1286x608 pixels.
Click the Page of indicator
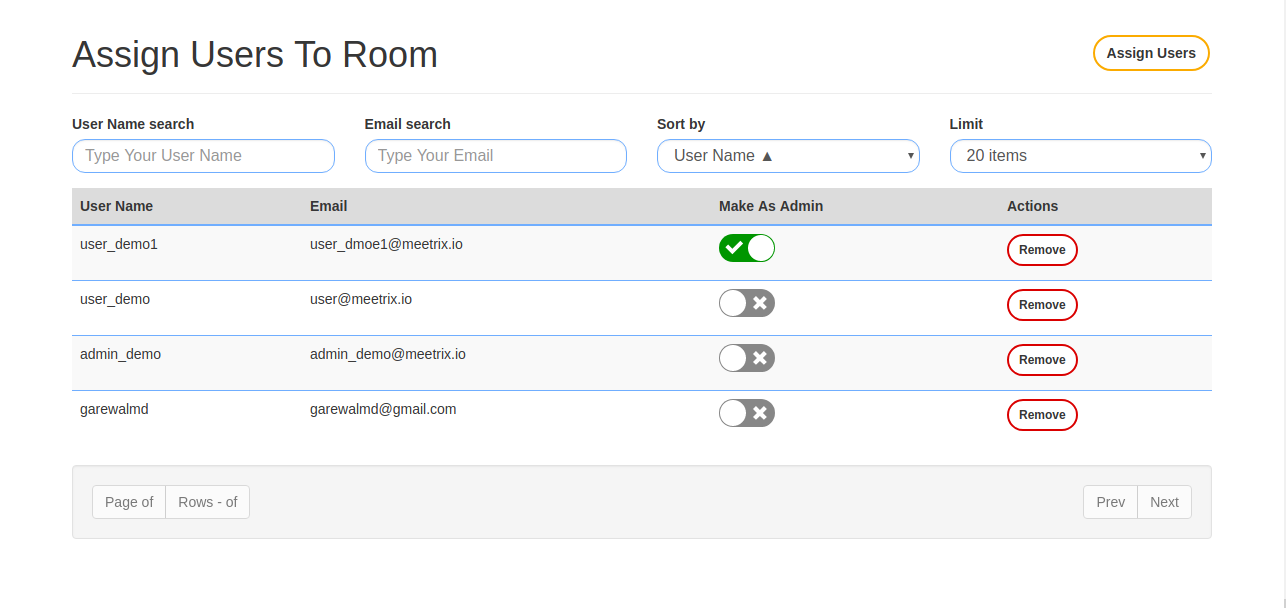129,502
